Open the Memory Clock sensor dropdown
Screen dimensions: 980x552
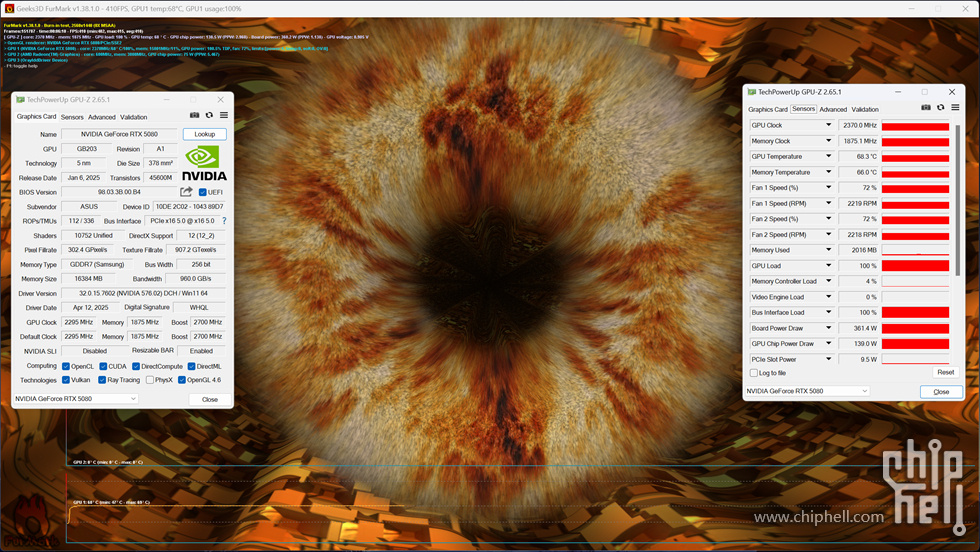pos(829,141)
